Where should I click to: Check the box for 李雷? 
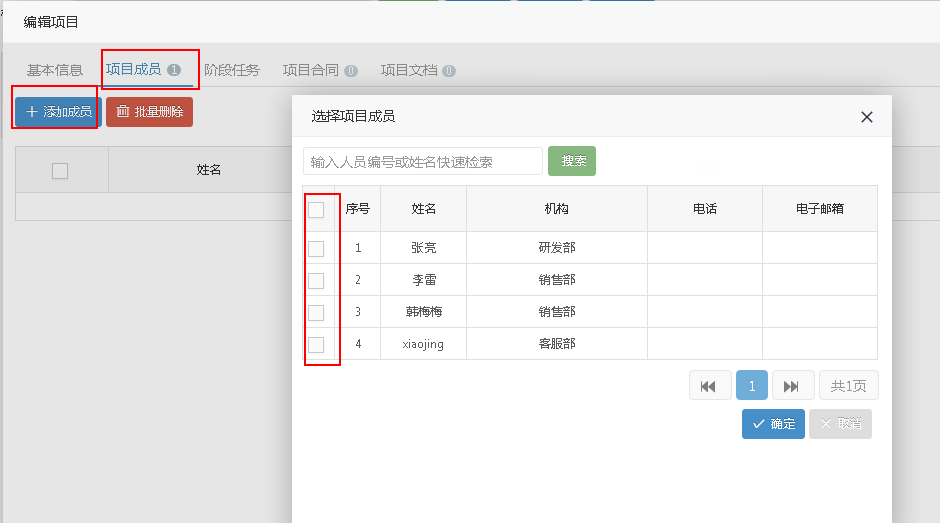point(316,280)
